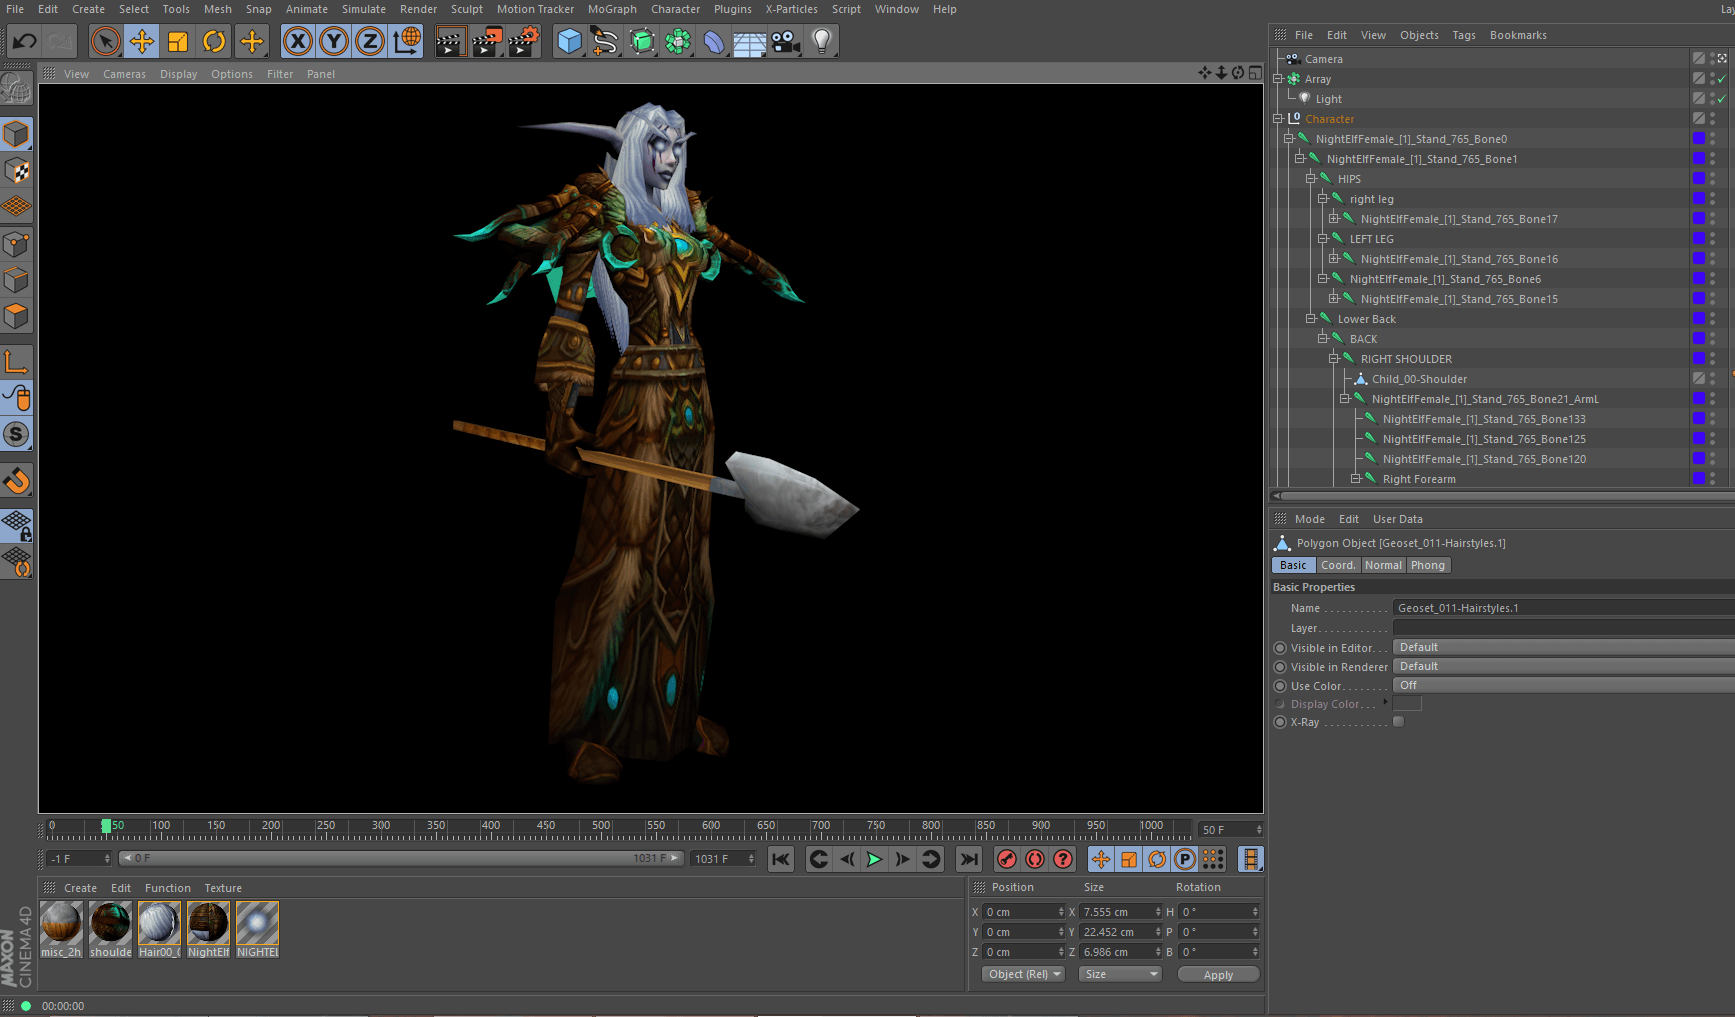Open the X-Particles menu
The width and height of the screenshot is (1735, 1017).
[791, 9]
